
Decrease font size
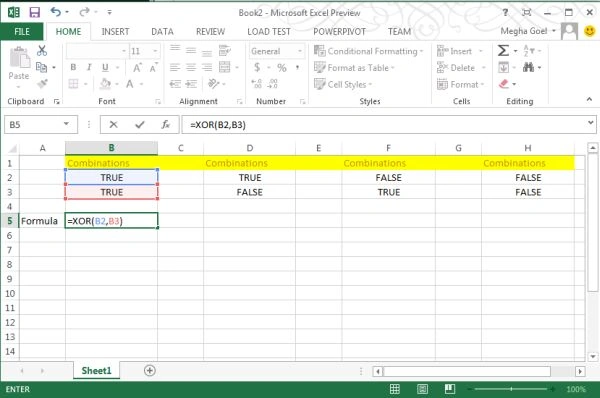pos(153,68)
